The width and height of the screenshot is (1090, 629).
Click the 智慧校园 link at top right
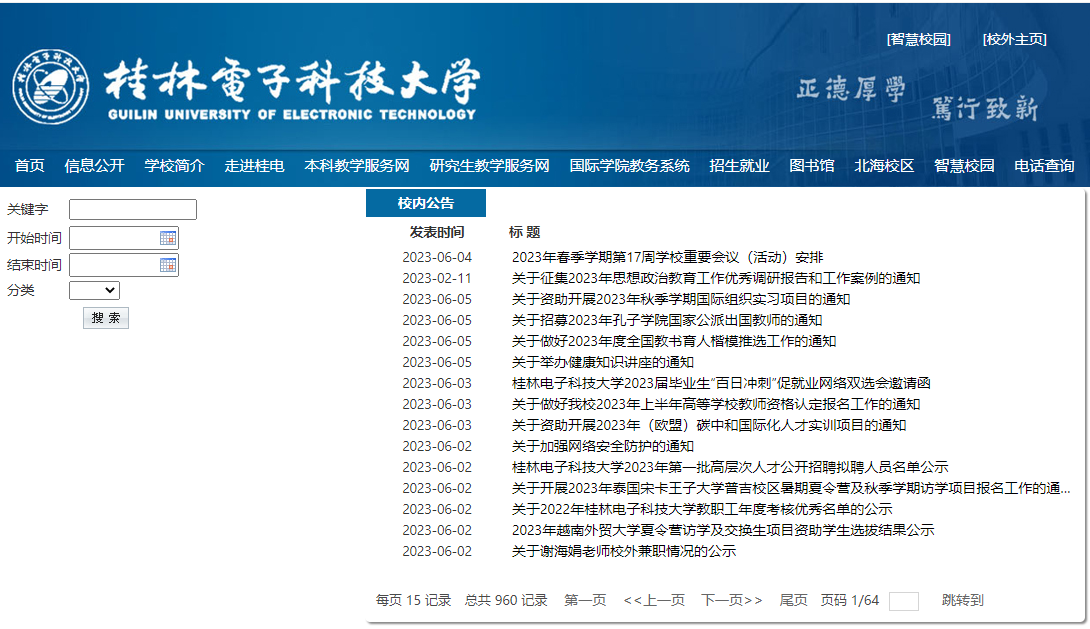click(x=918, y=39)
